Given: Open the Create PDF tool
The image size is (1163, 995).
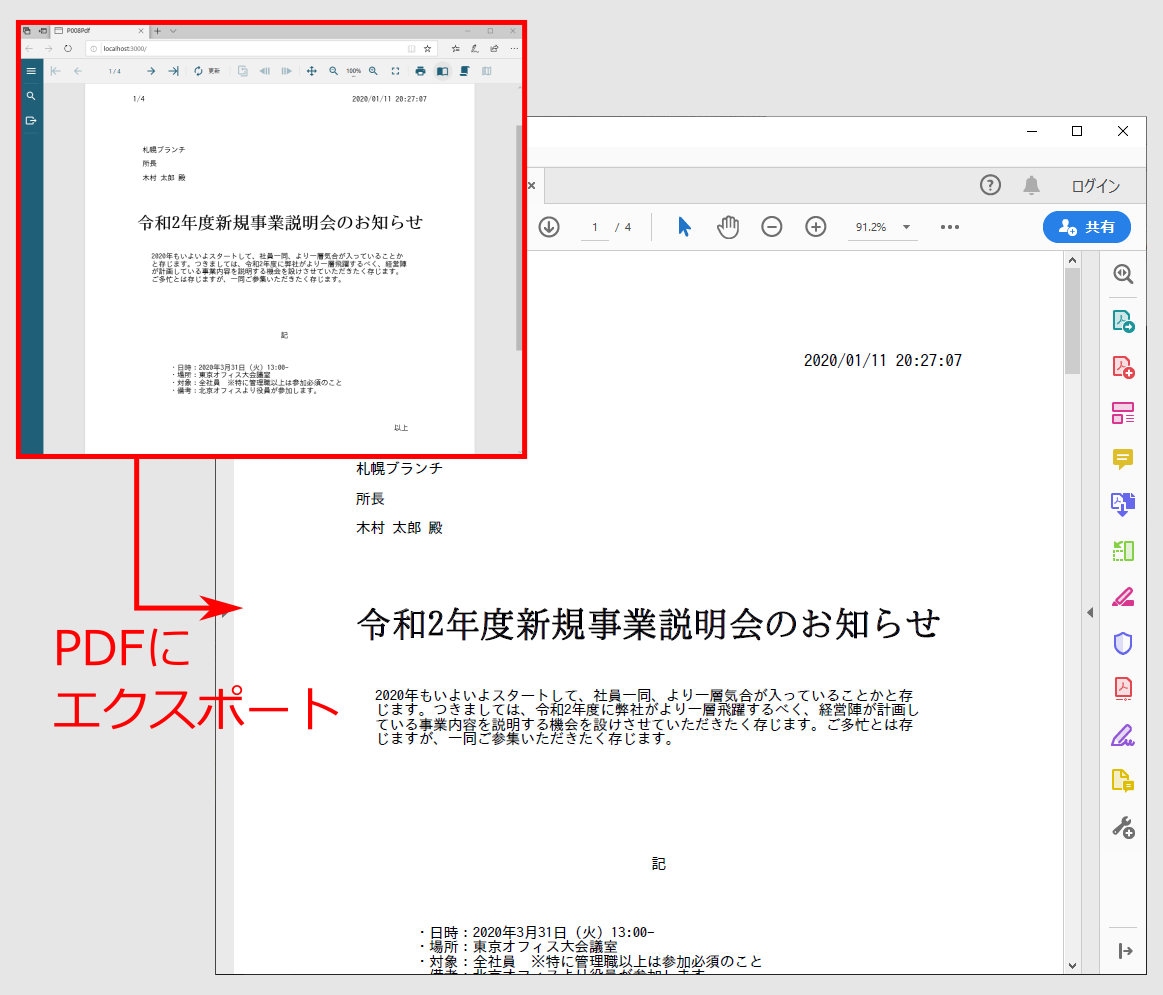Looking at the screenshot, I should click(1123, 367).
